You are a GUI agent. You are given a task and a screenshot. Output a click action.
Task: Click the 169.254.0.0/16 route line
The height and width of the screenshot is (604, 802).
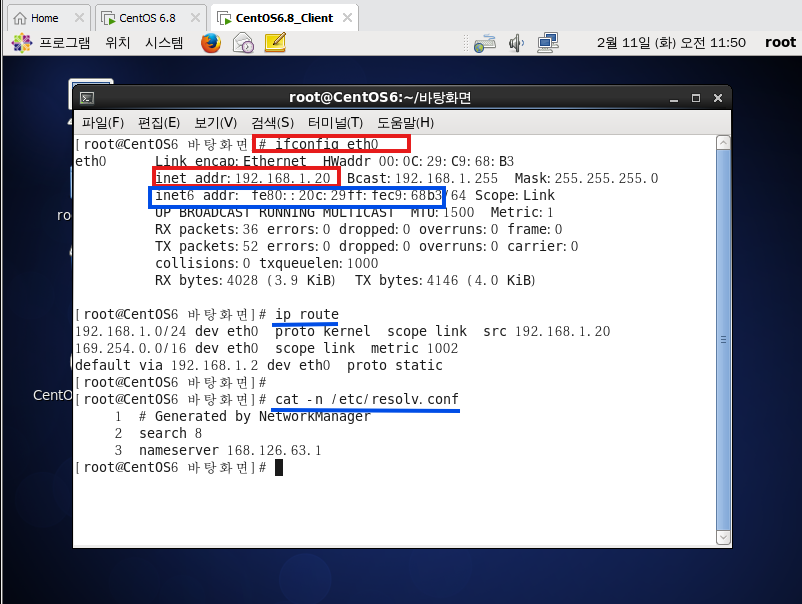266,348
